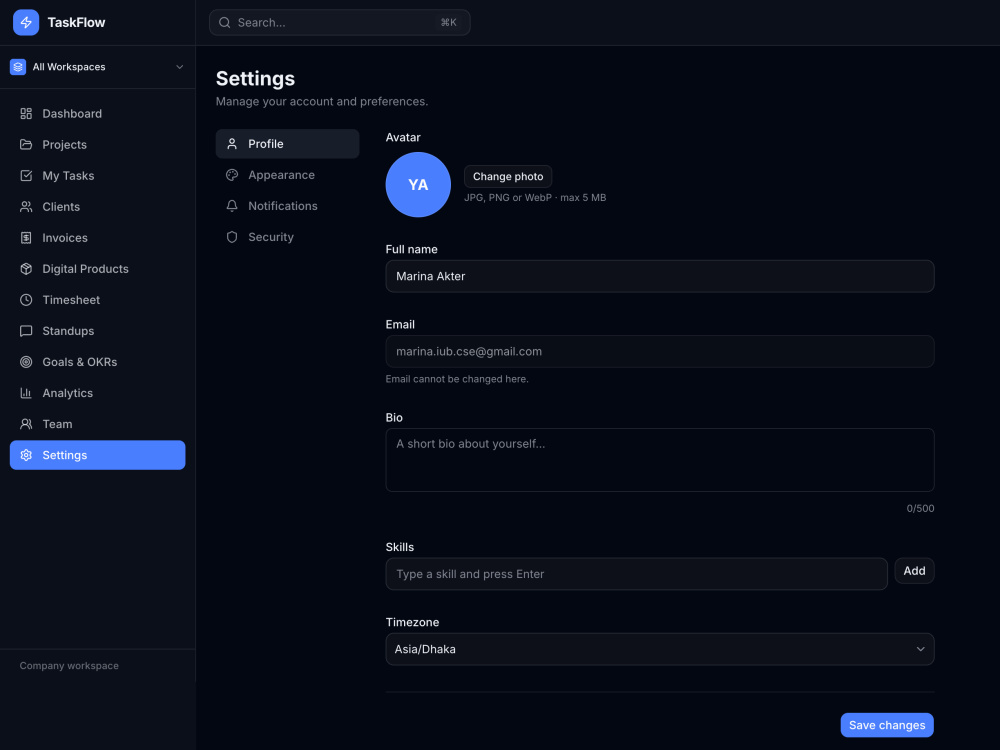Click the TaskFlow brand name
Viewport: 1000px width, 750px height.
coord(77,22)
